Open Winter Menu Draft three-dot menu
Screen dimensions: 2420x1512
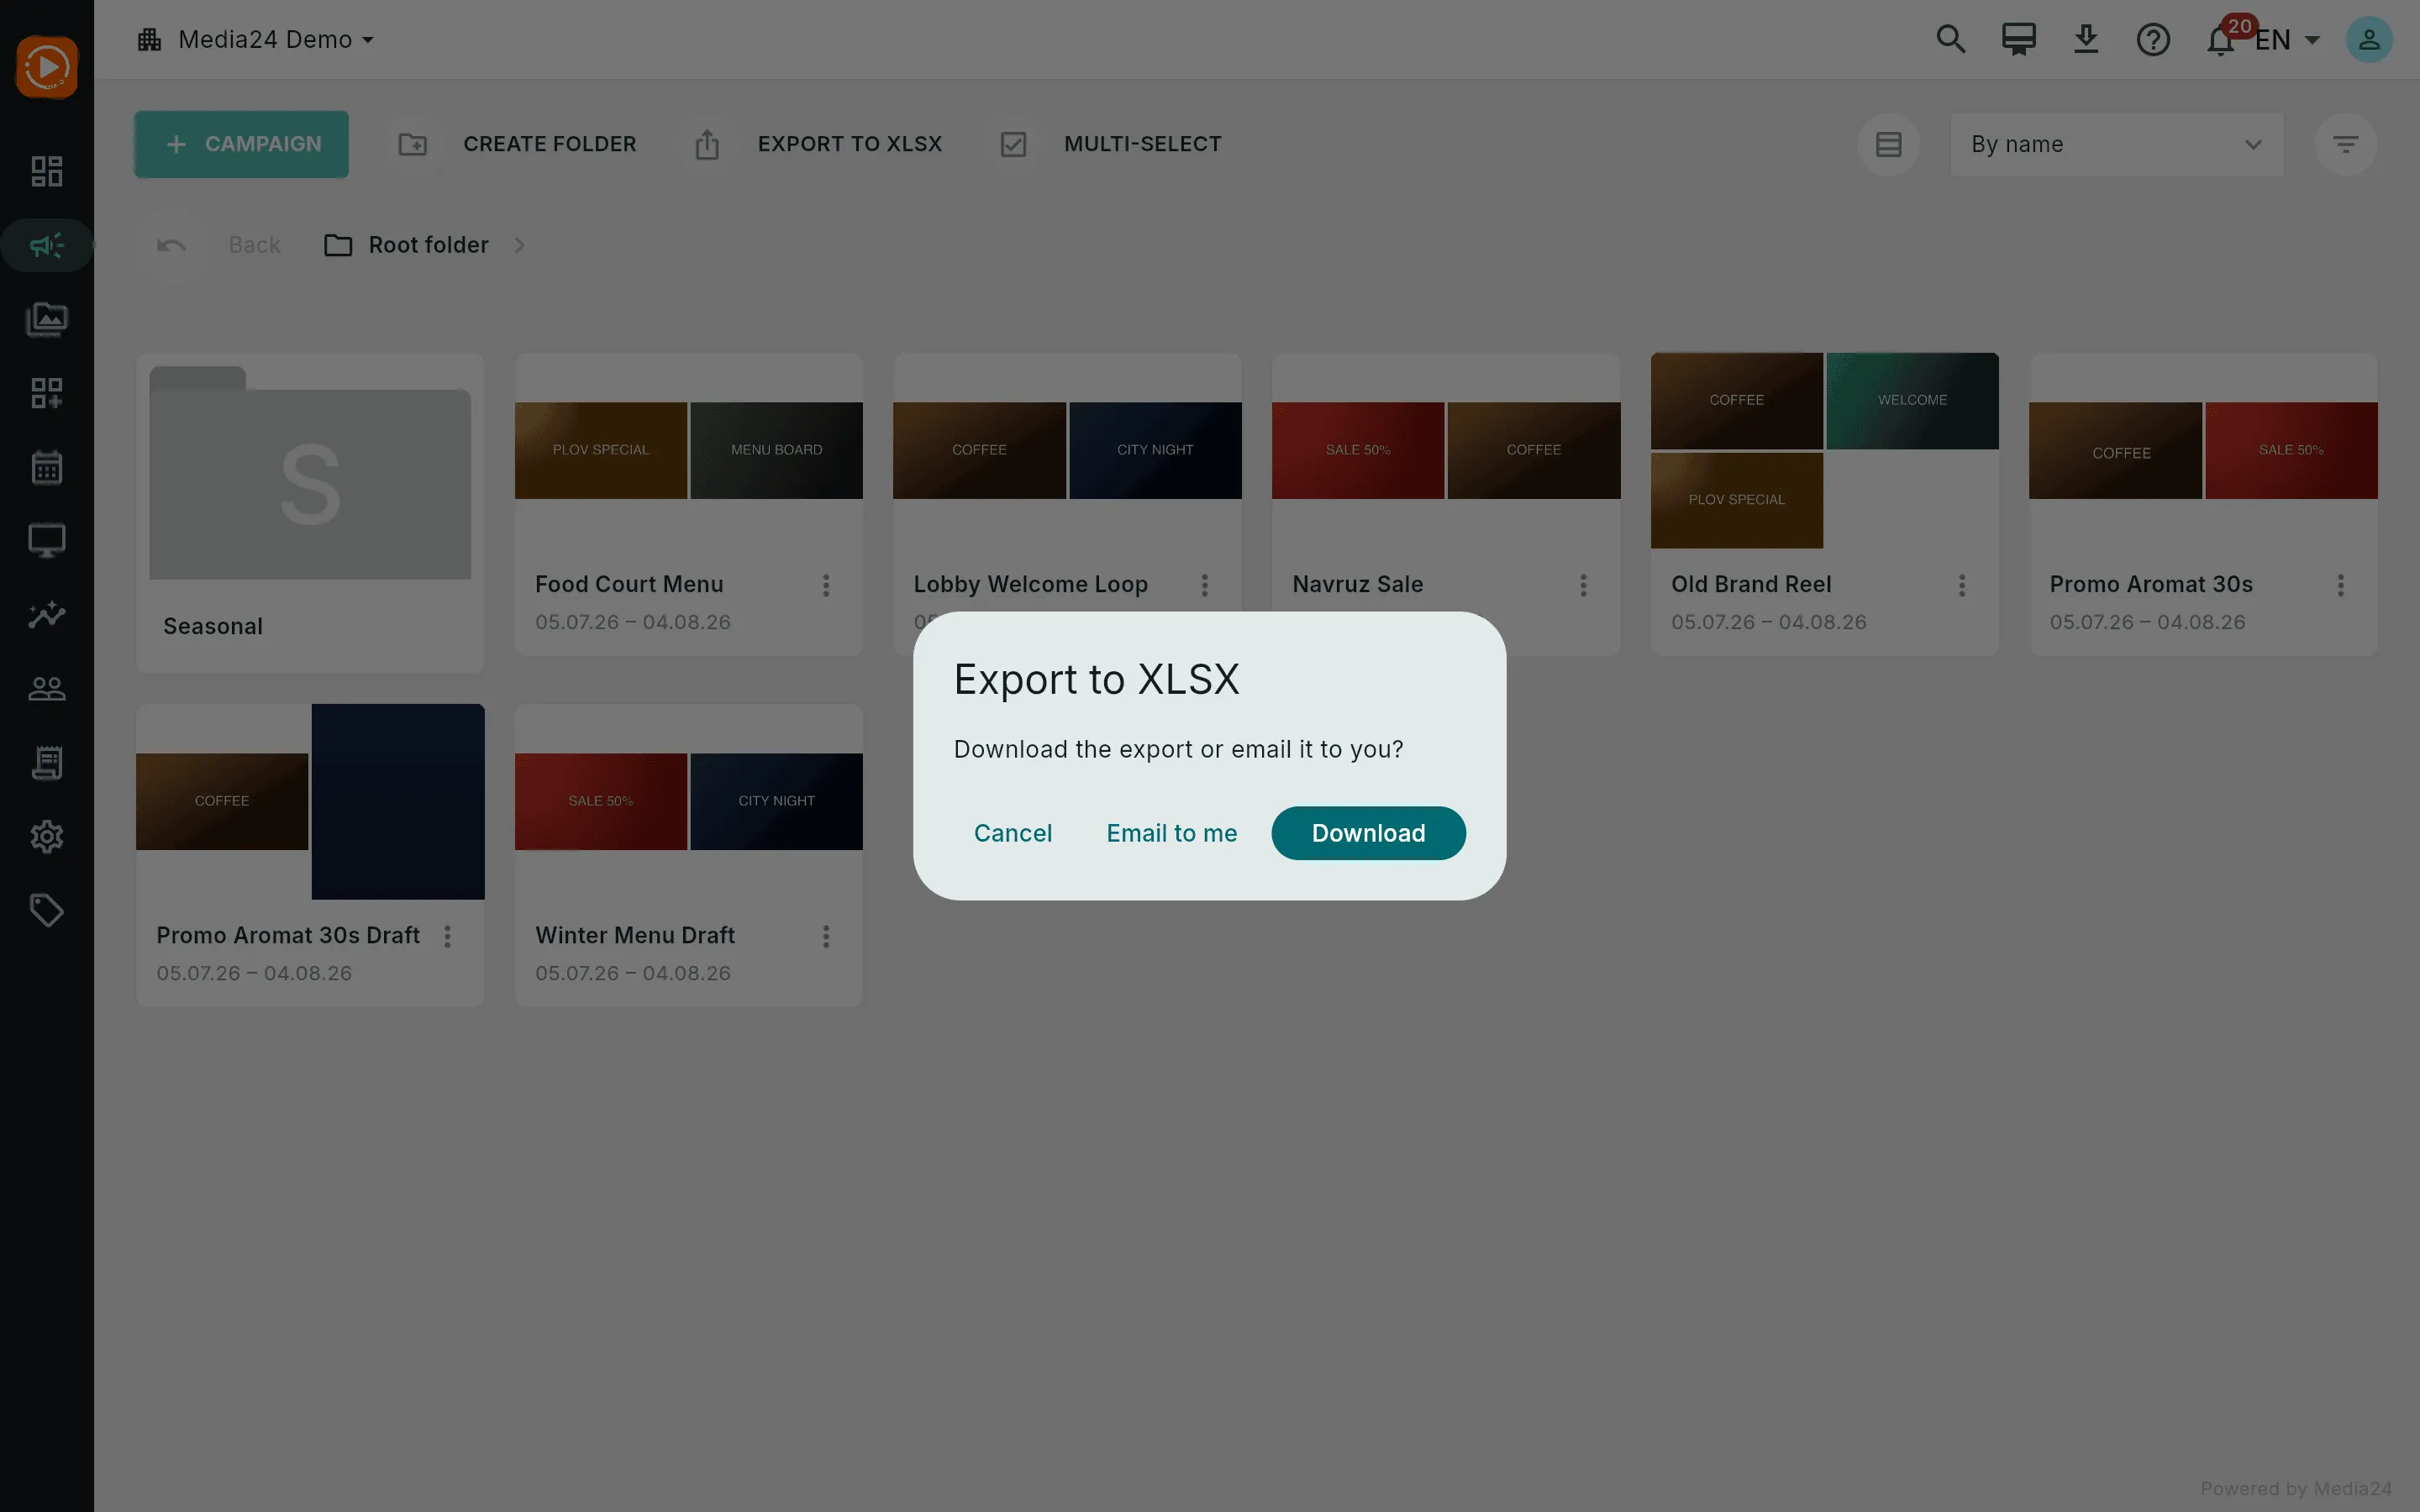[x=826, y=936]
